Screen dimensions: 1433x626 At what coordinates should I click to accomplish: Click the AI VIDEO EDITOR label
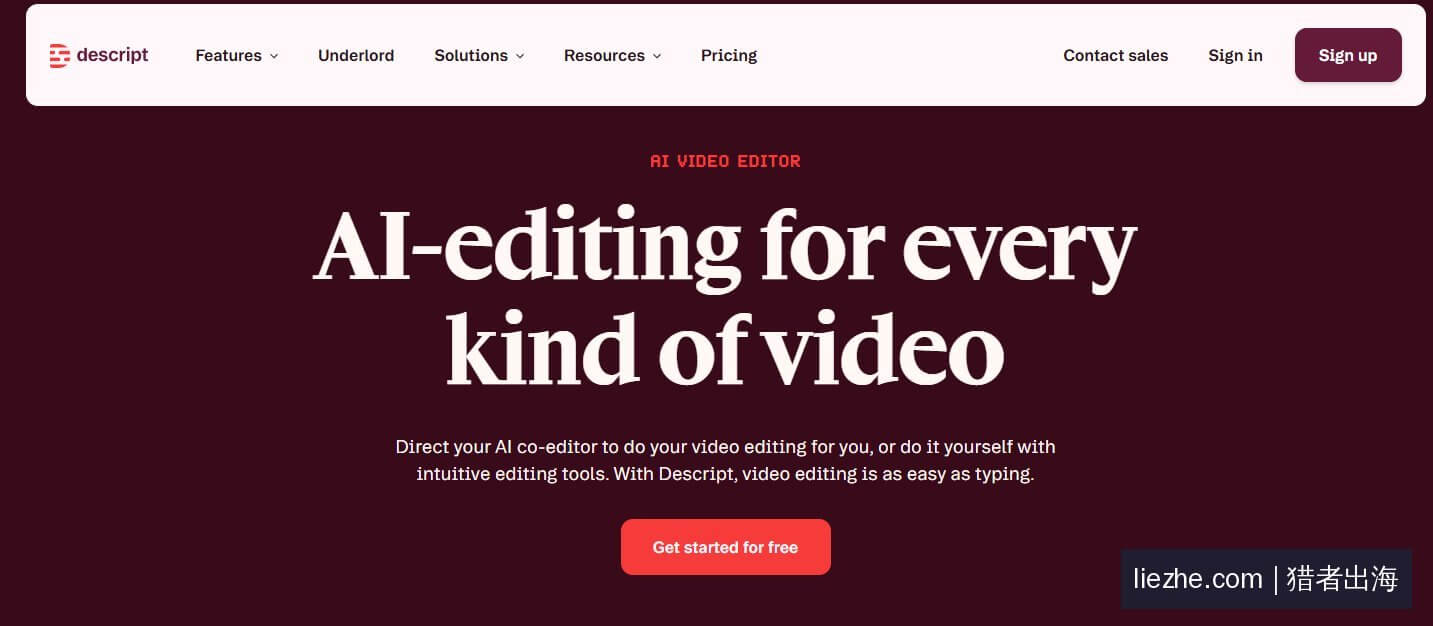pos(725,161)
